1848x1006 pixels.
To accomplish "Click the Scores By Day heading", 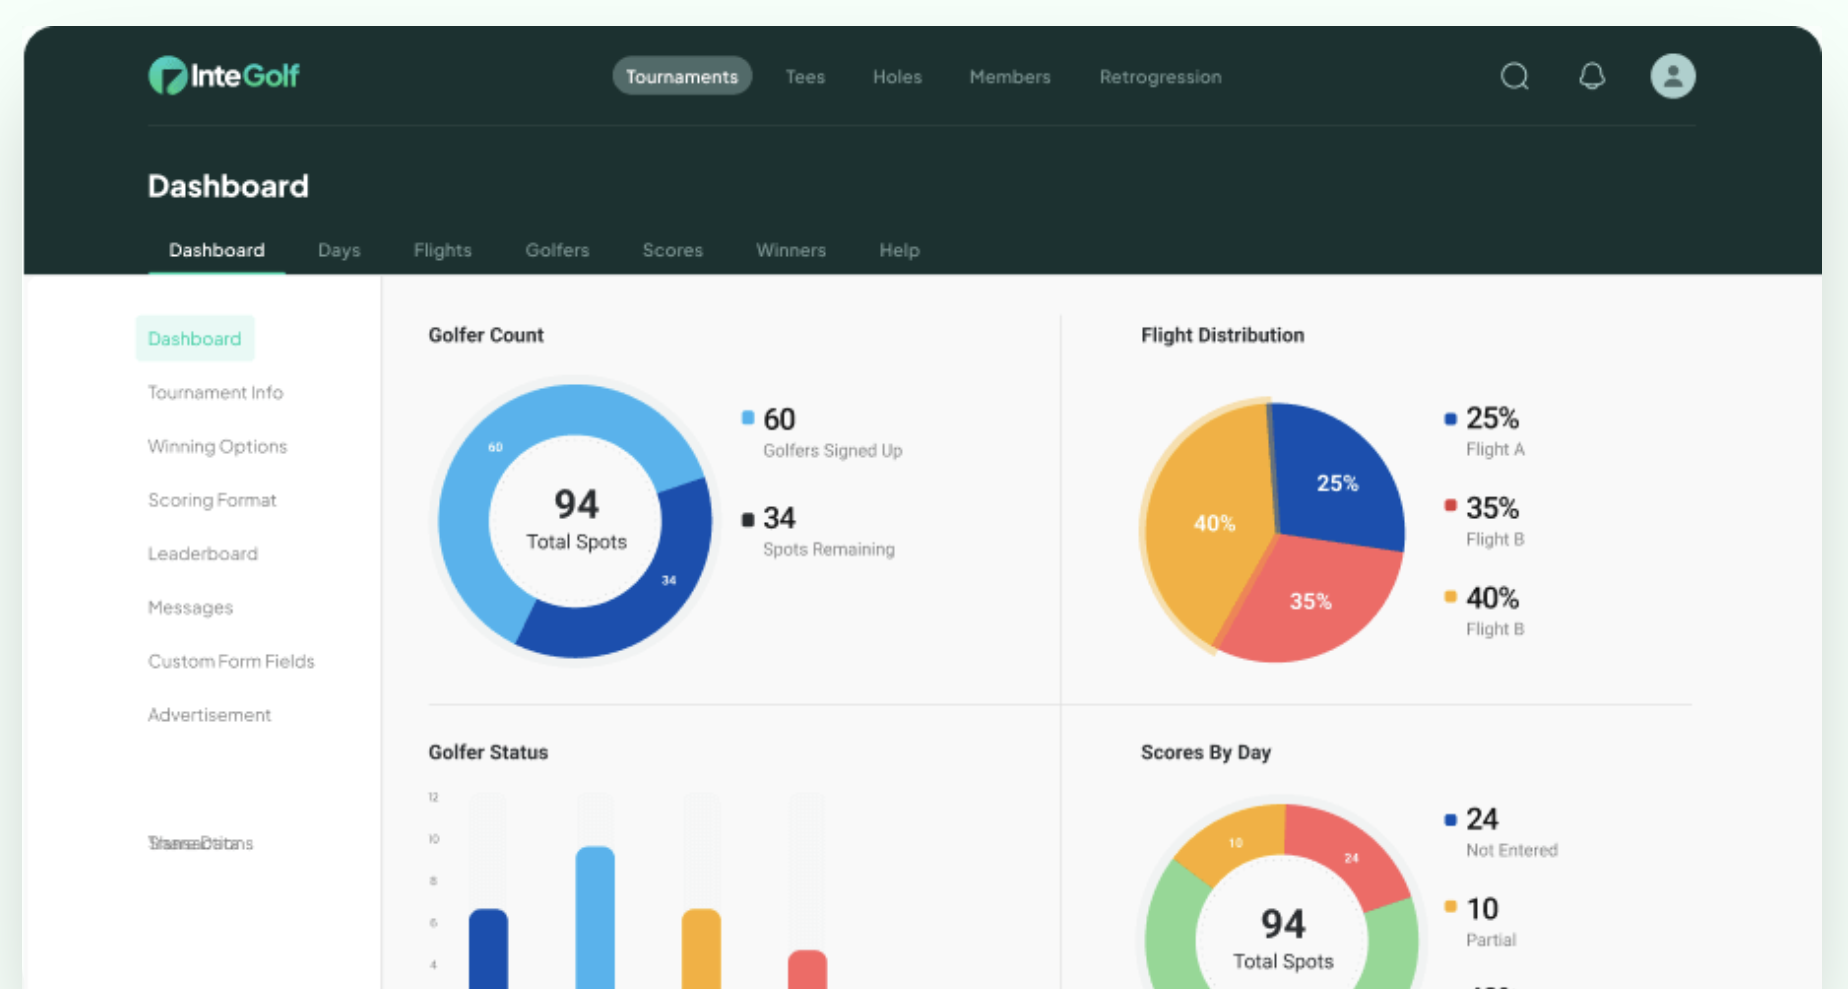I will pos(1205,752).
